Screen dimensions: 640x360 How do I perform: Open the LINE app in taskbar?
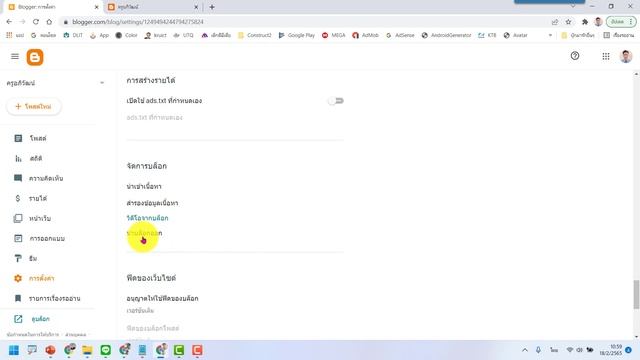tap(106, 350)
